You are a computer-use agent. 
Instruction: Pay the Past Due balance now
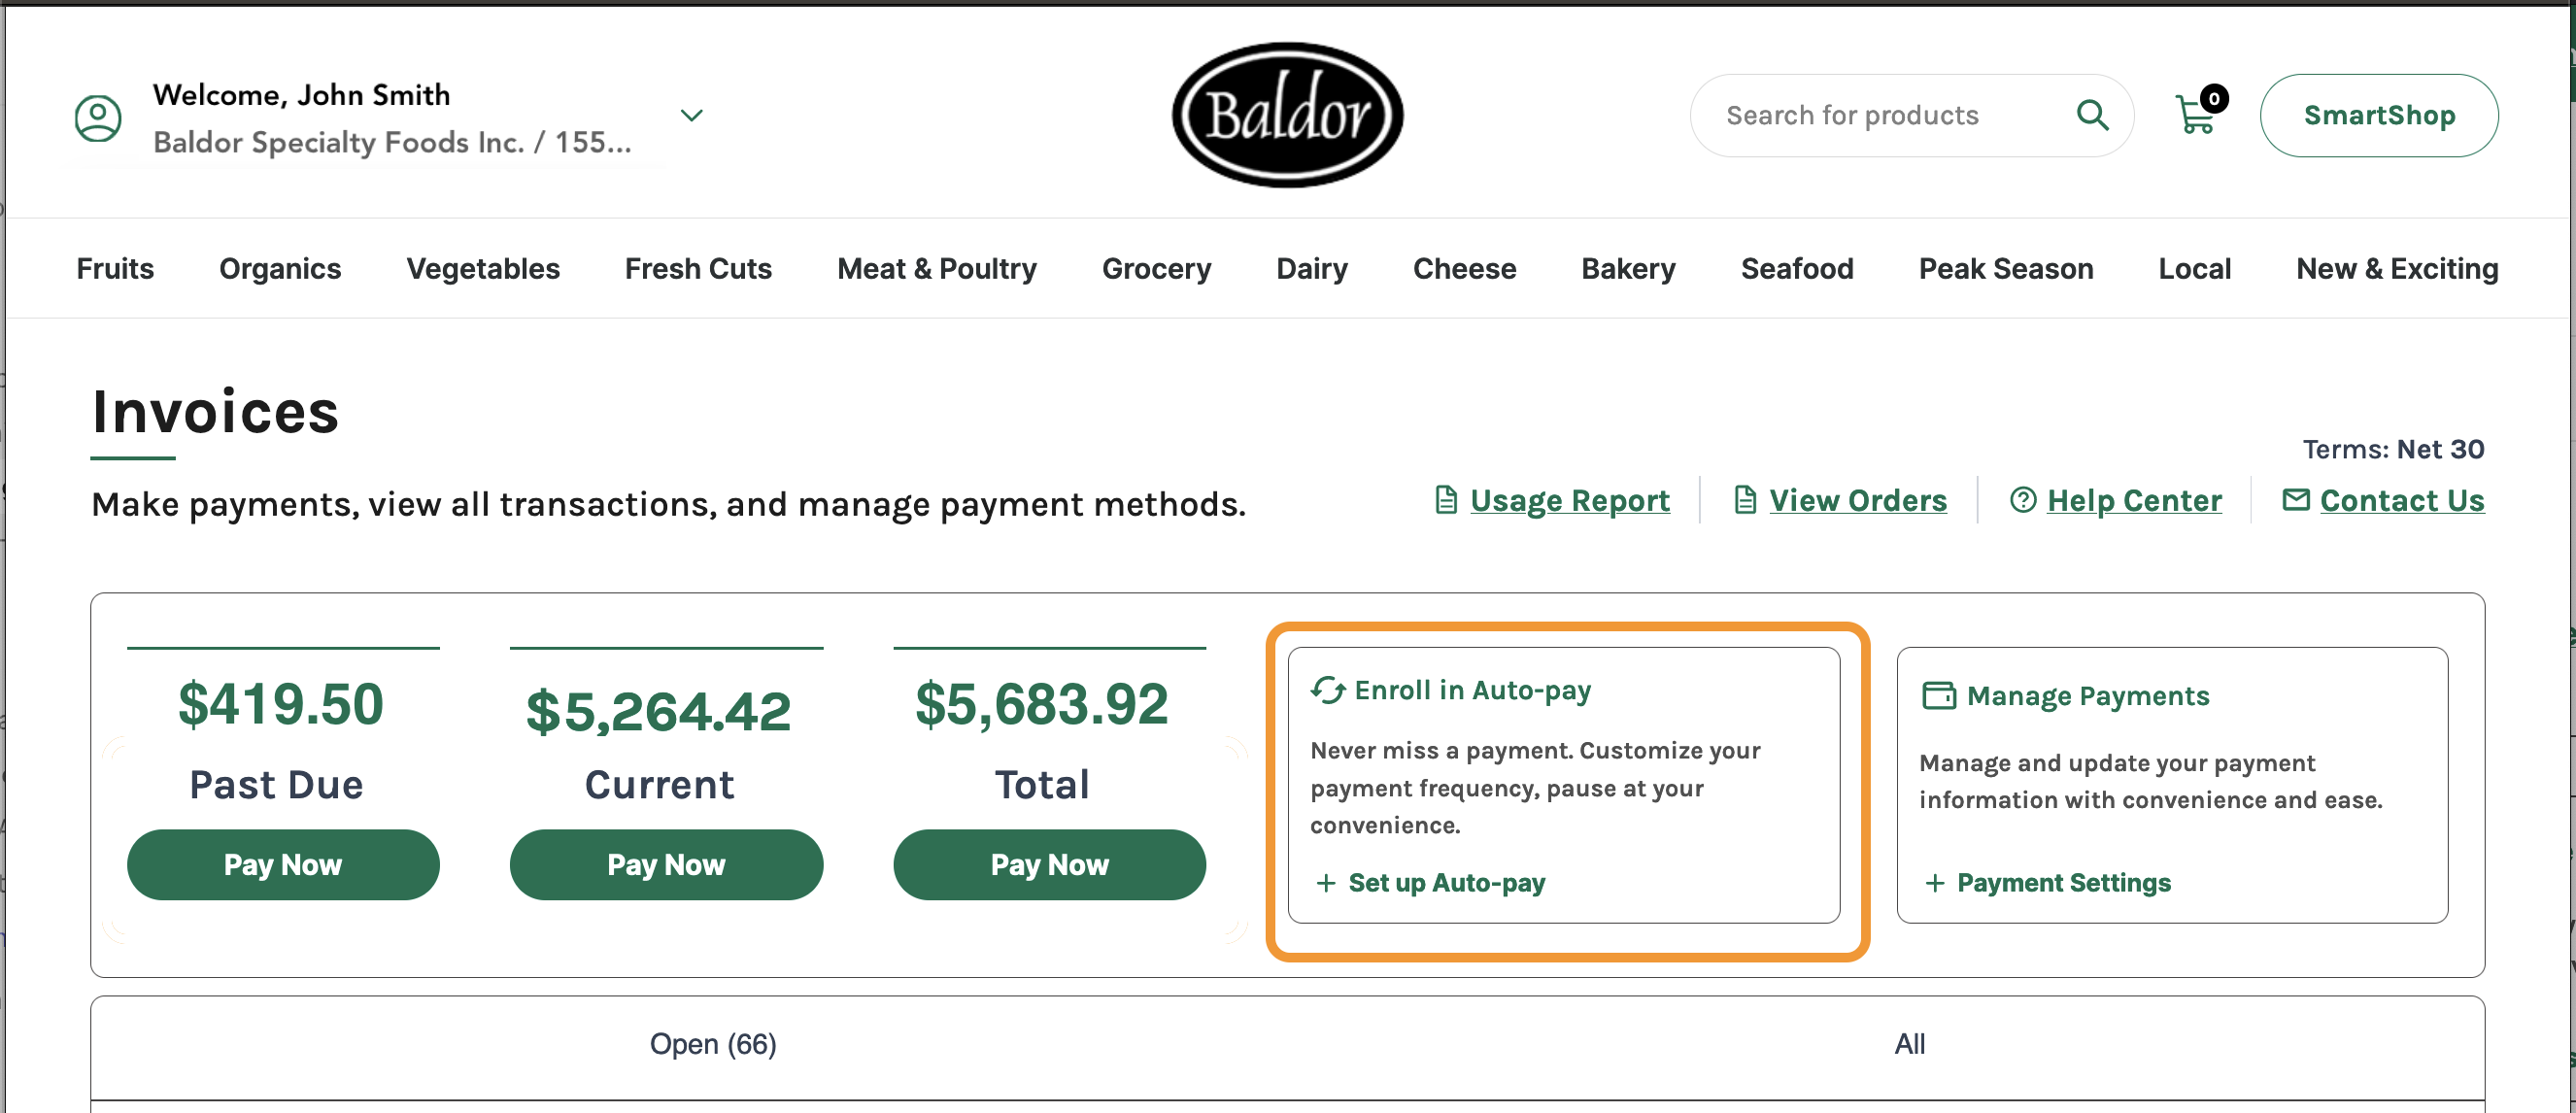283,864
